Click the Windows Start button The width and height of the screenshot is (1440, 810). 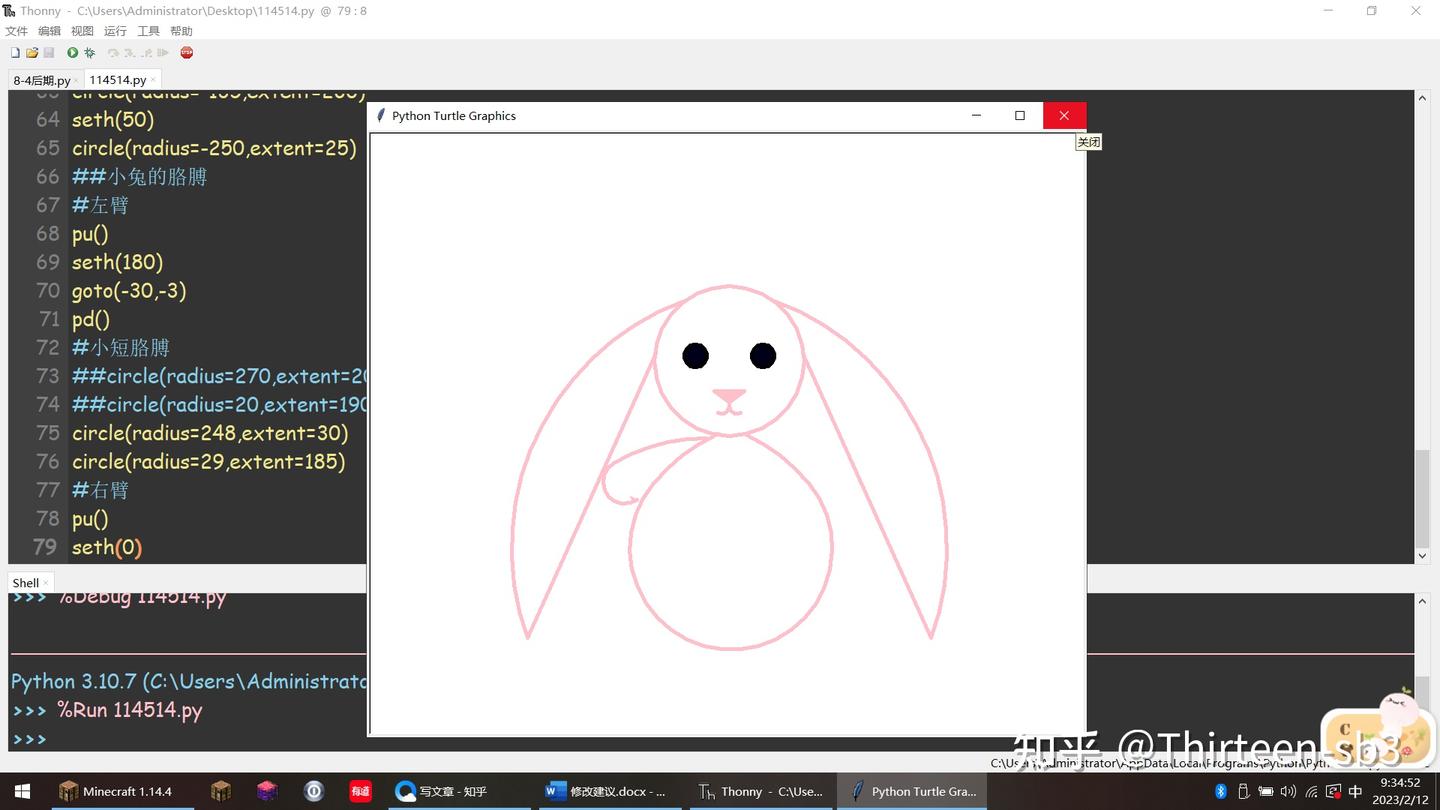coord(20,791)
